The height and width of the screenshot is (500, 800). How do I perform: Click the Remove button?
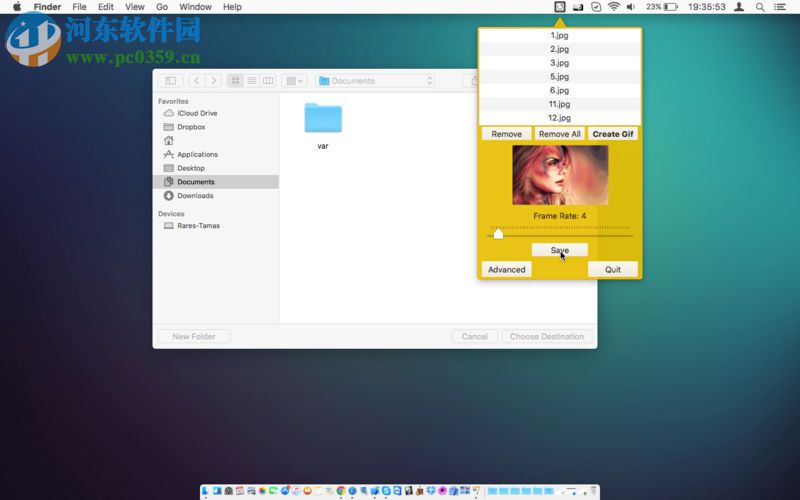click(x=507, y=134)
